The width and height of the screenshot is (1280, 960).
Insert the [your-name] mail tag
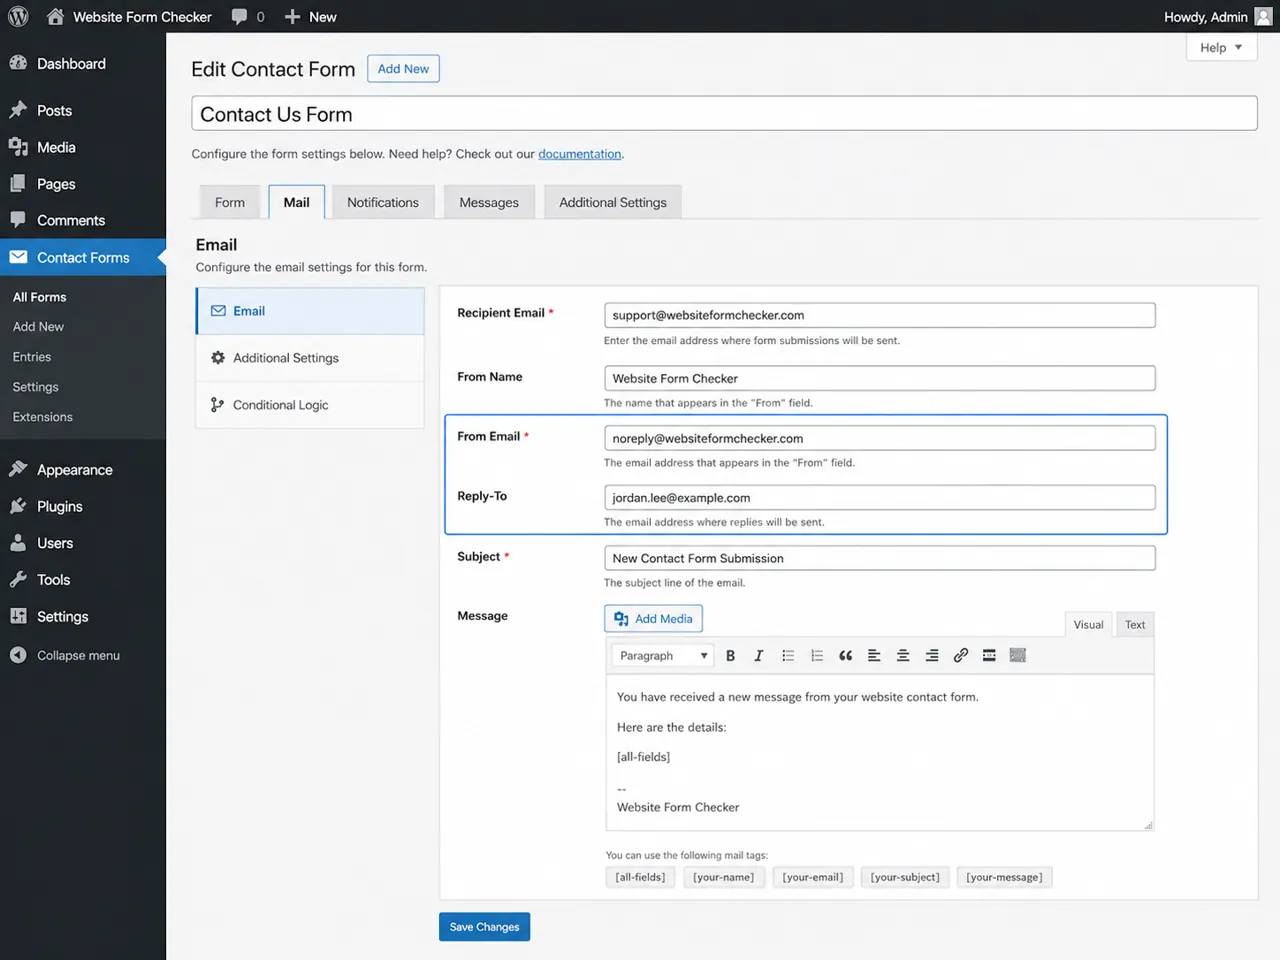pos(724,877)
